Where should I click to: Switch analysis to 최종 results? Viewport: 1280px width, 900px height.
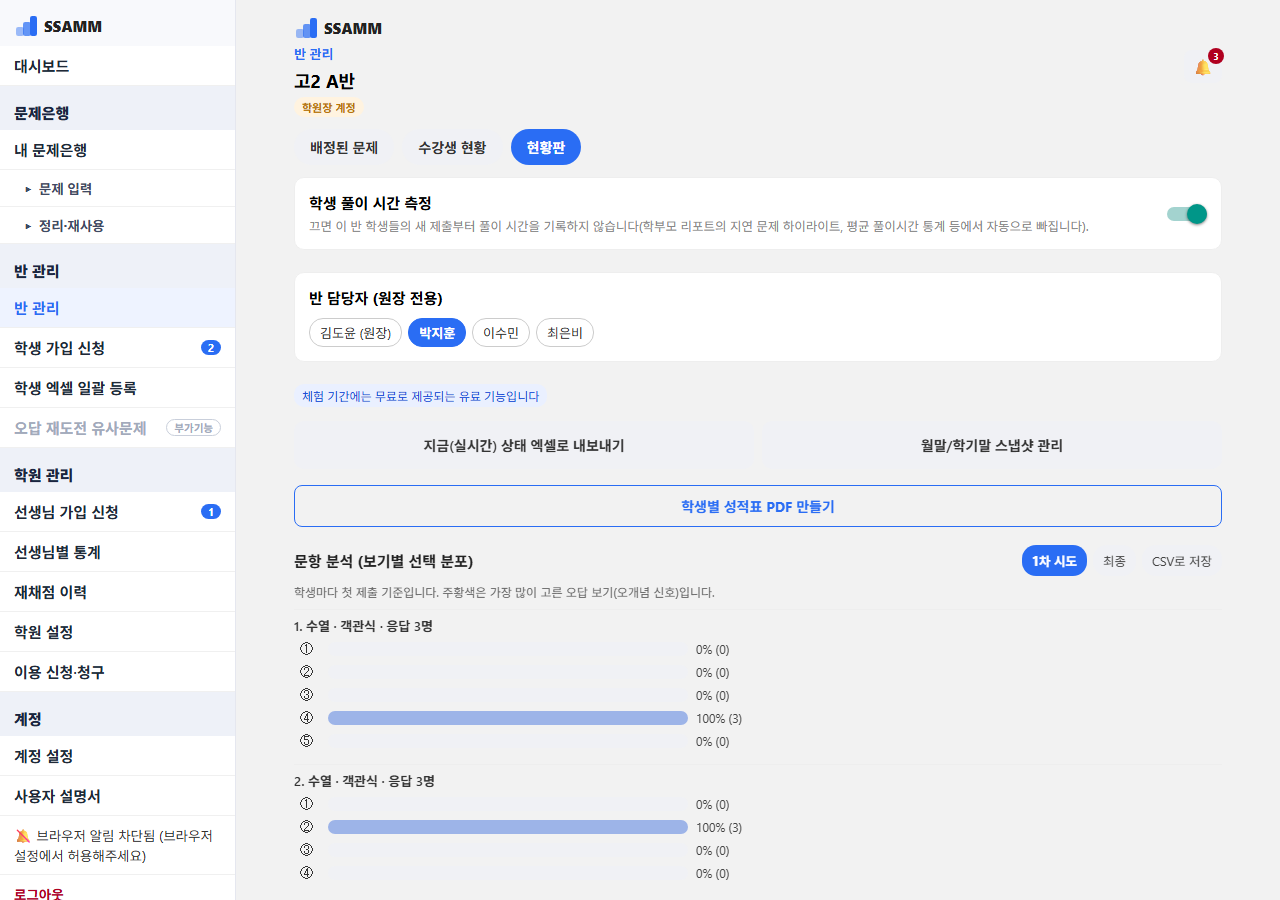(1114, 561)
